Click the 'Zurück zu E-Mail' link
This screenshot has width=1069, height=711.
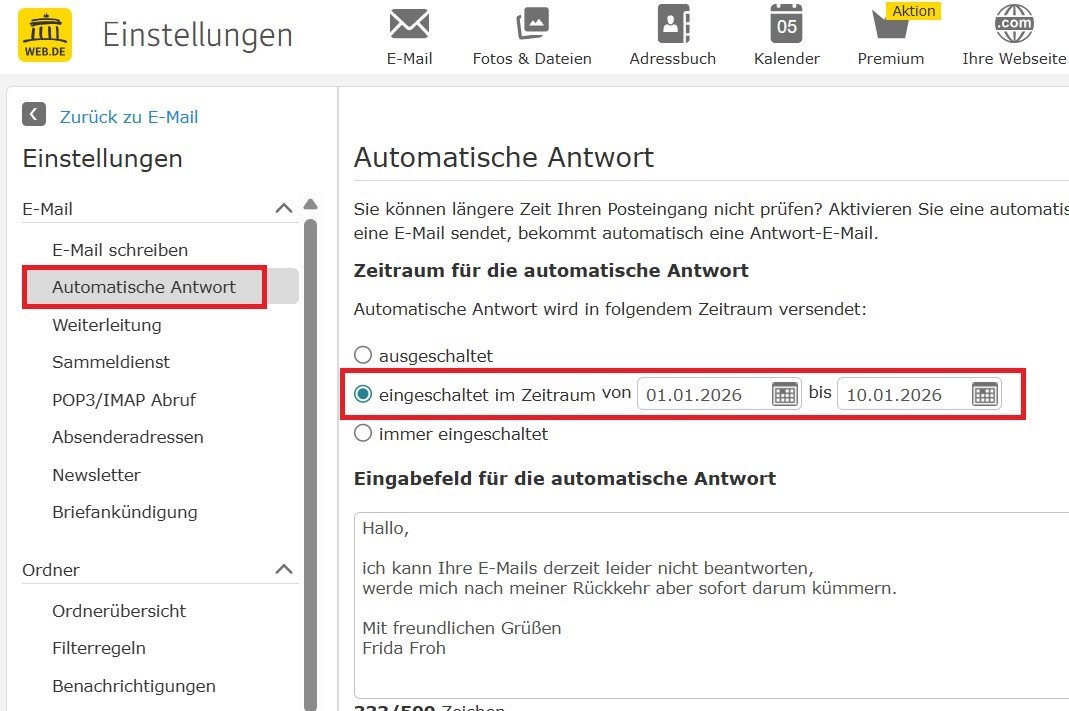(x=129, y=117)
